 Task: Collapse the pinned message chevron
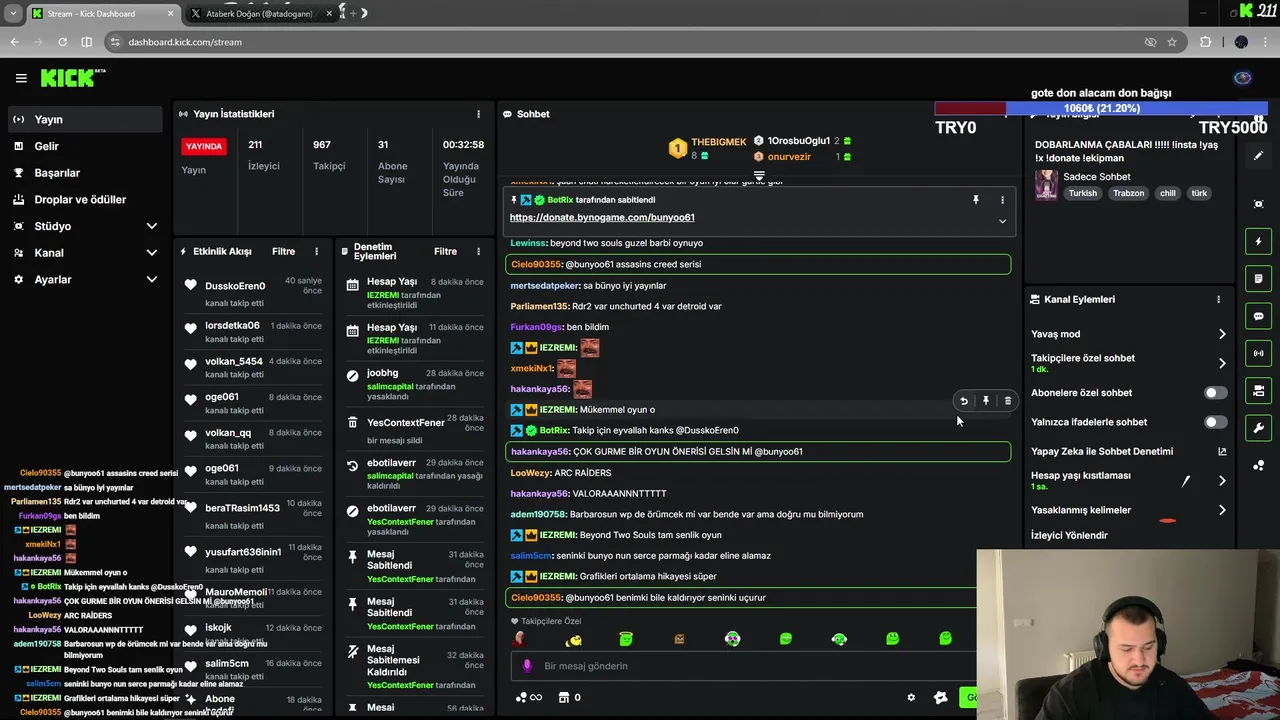point(1002,221)
